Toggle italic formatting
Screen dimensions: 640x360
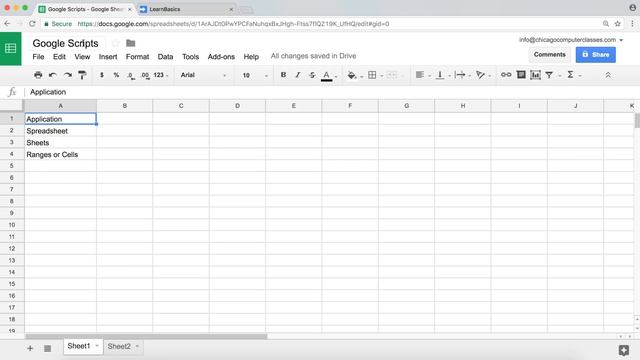coord(298,75)
